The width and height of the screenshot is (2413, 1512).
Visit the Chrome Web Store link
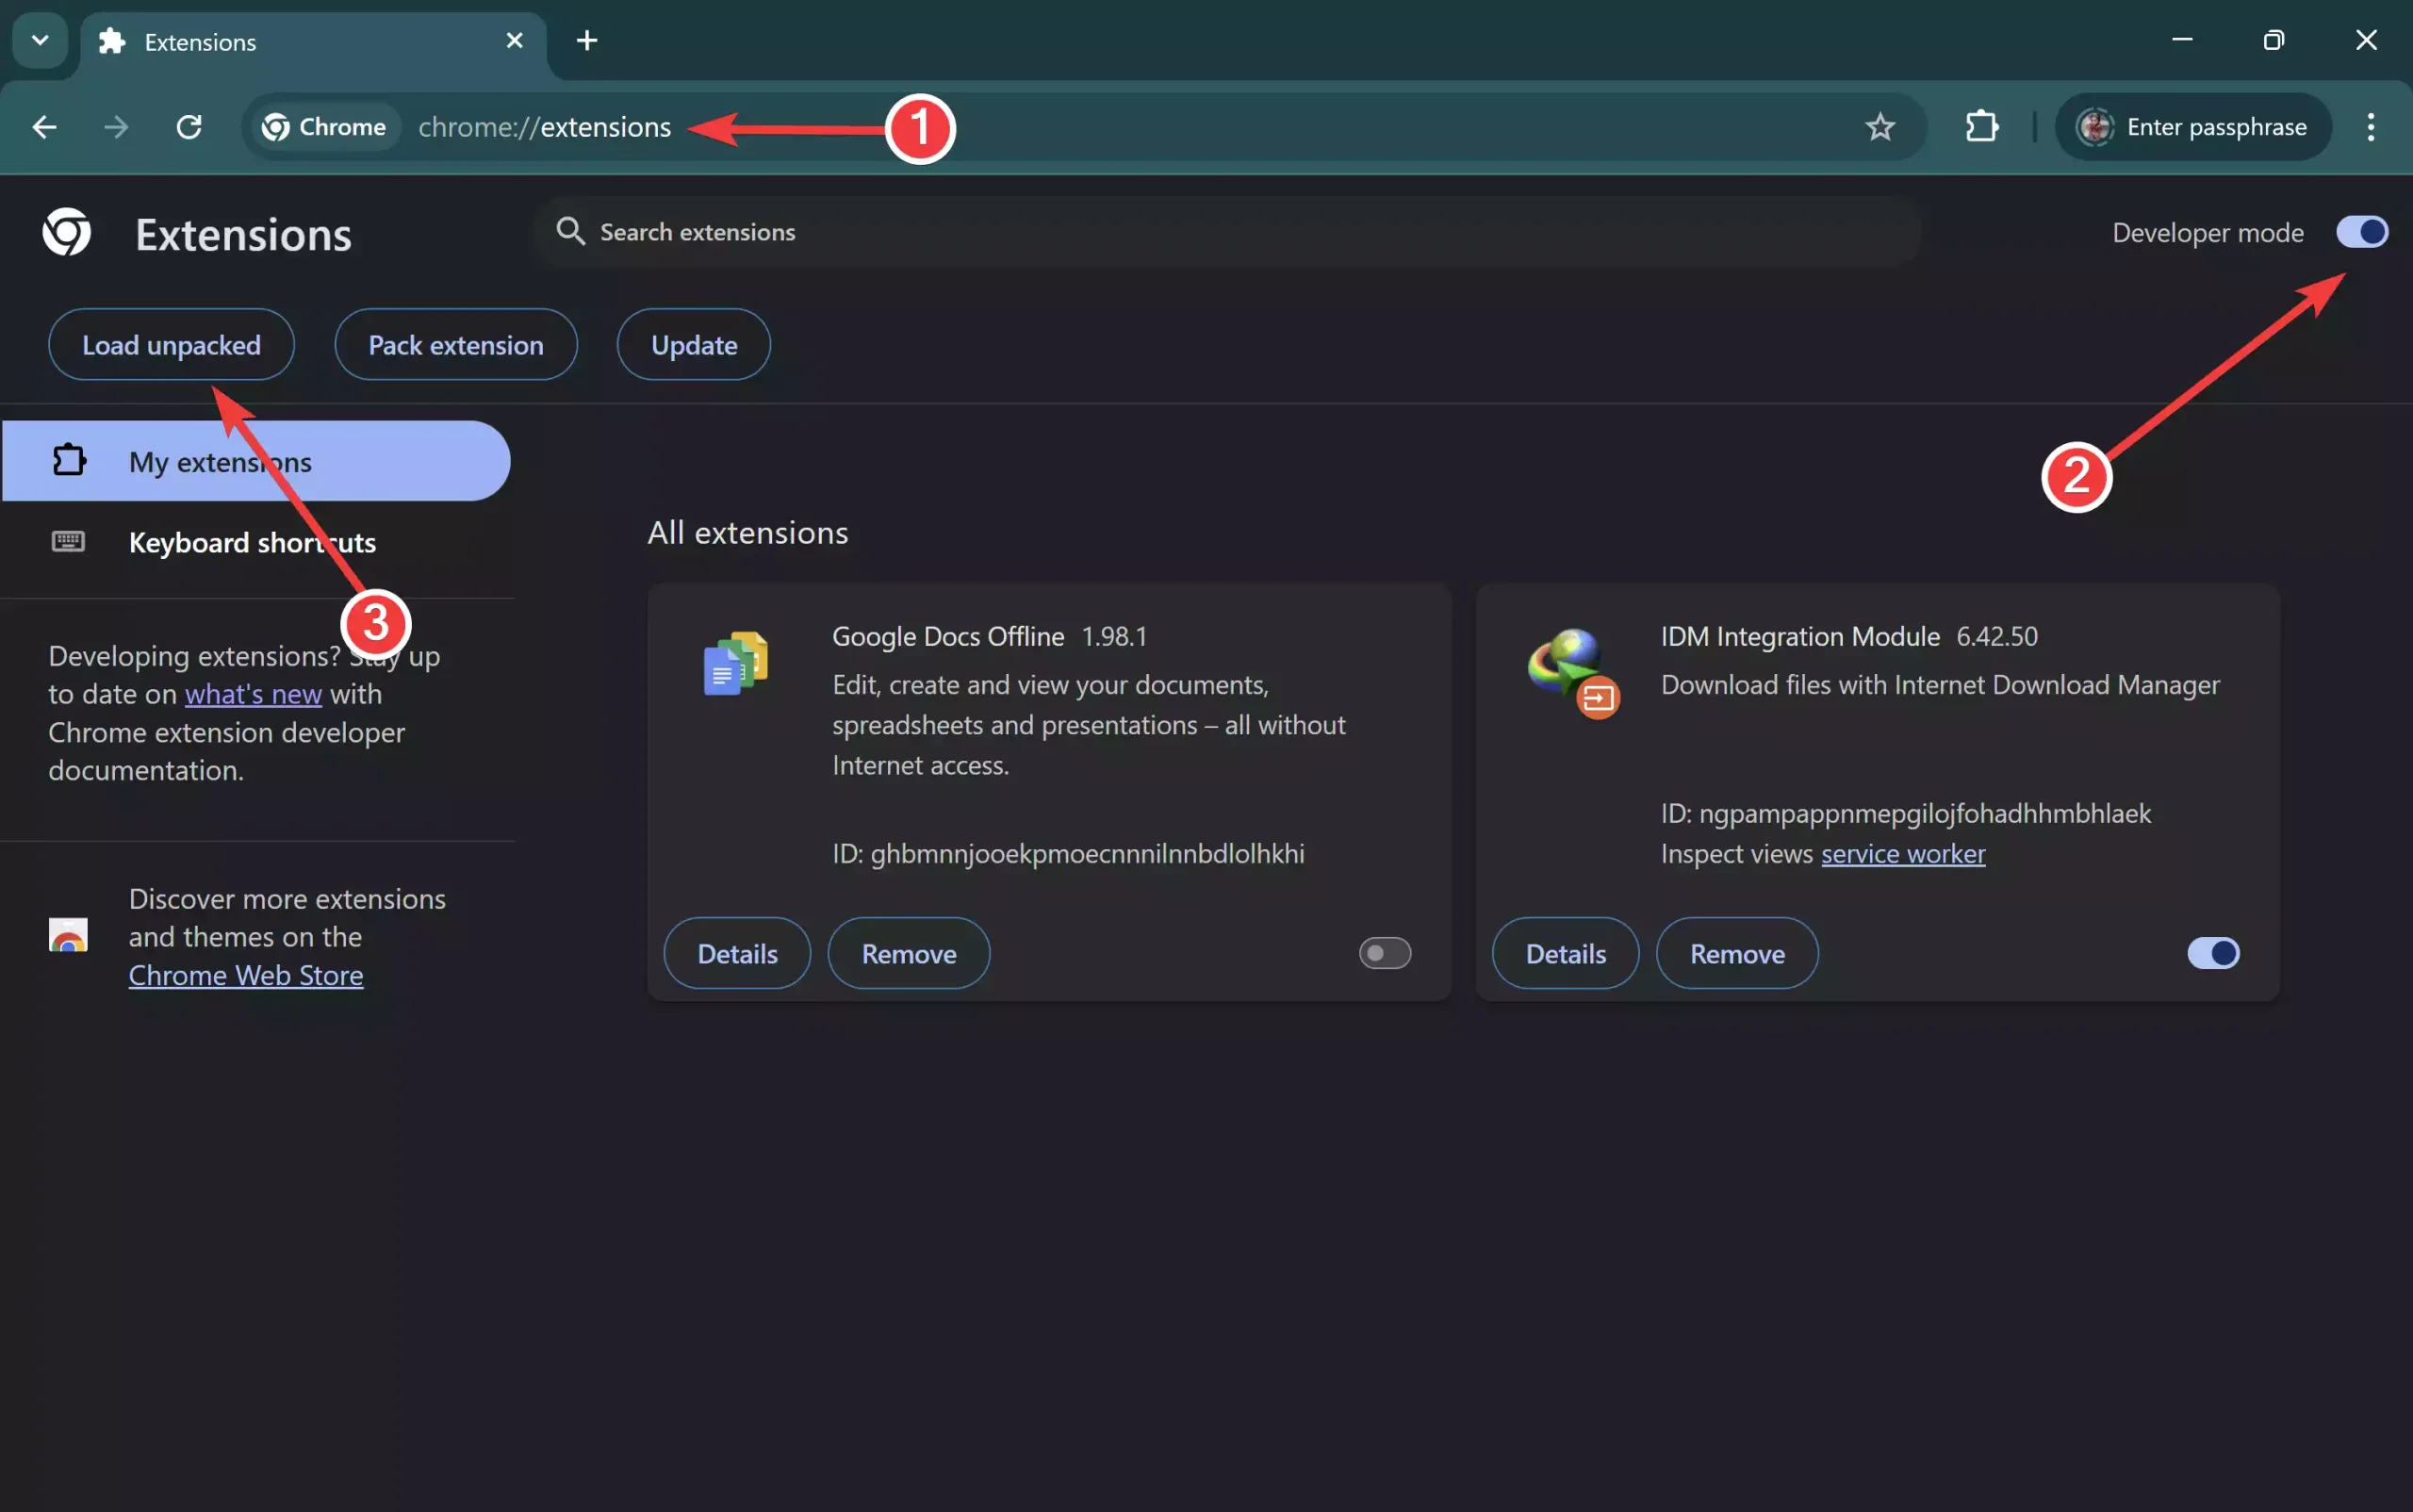point(245,975)
